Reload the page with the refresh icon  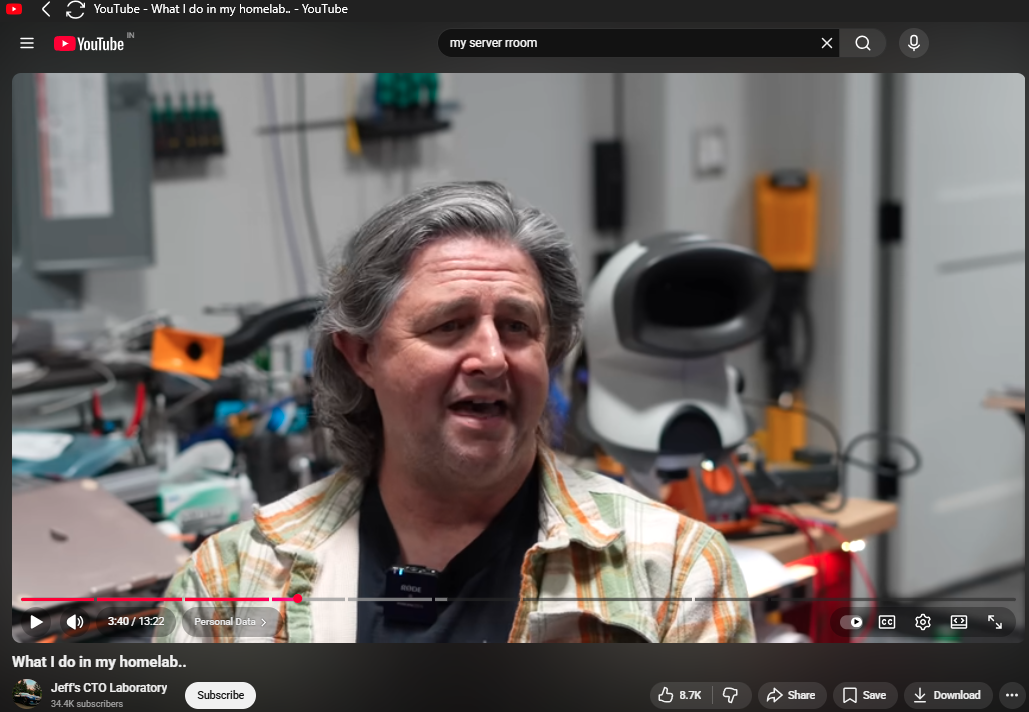[x=75, y=9]
